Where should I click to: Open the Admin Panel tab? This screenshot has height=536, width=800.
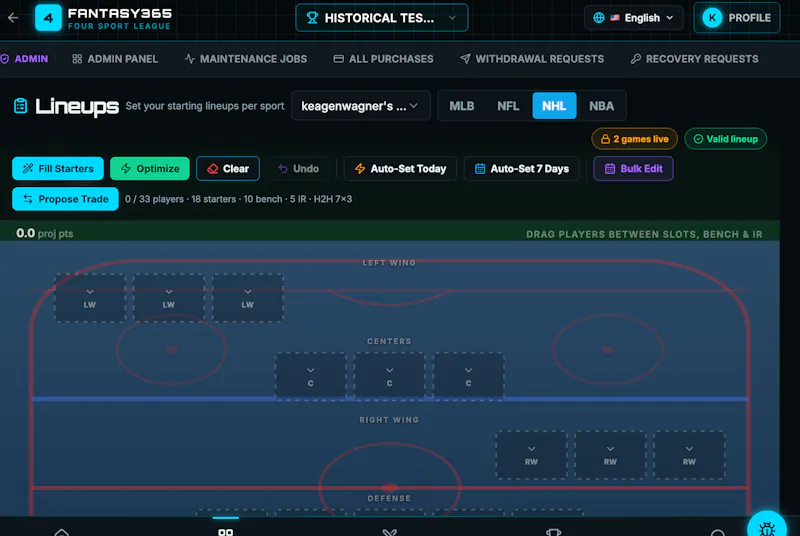pyautogui.click(x=115, y=59)
